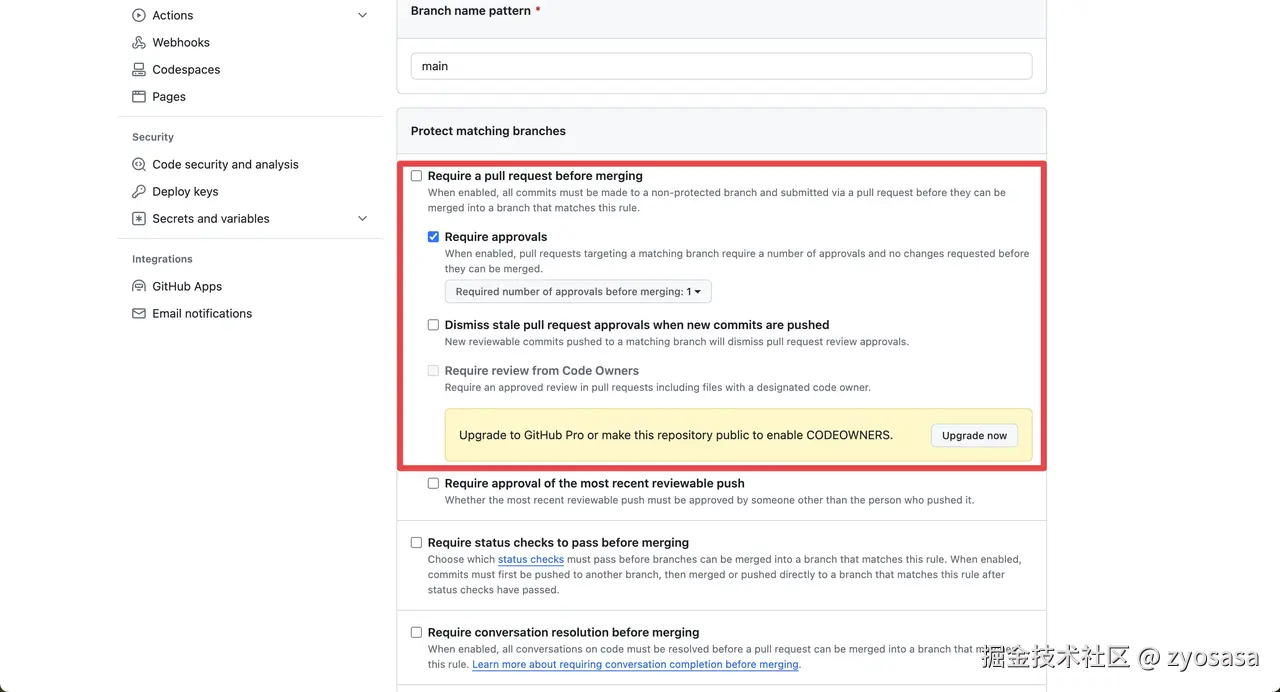Click the Deploy keys key icon
The image size is (1280, 692).
pyautogui.click(x=139, y=192)
